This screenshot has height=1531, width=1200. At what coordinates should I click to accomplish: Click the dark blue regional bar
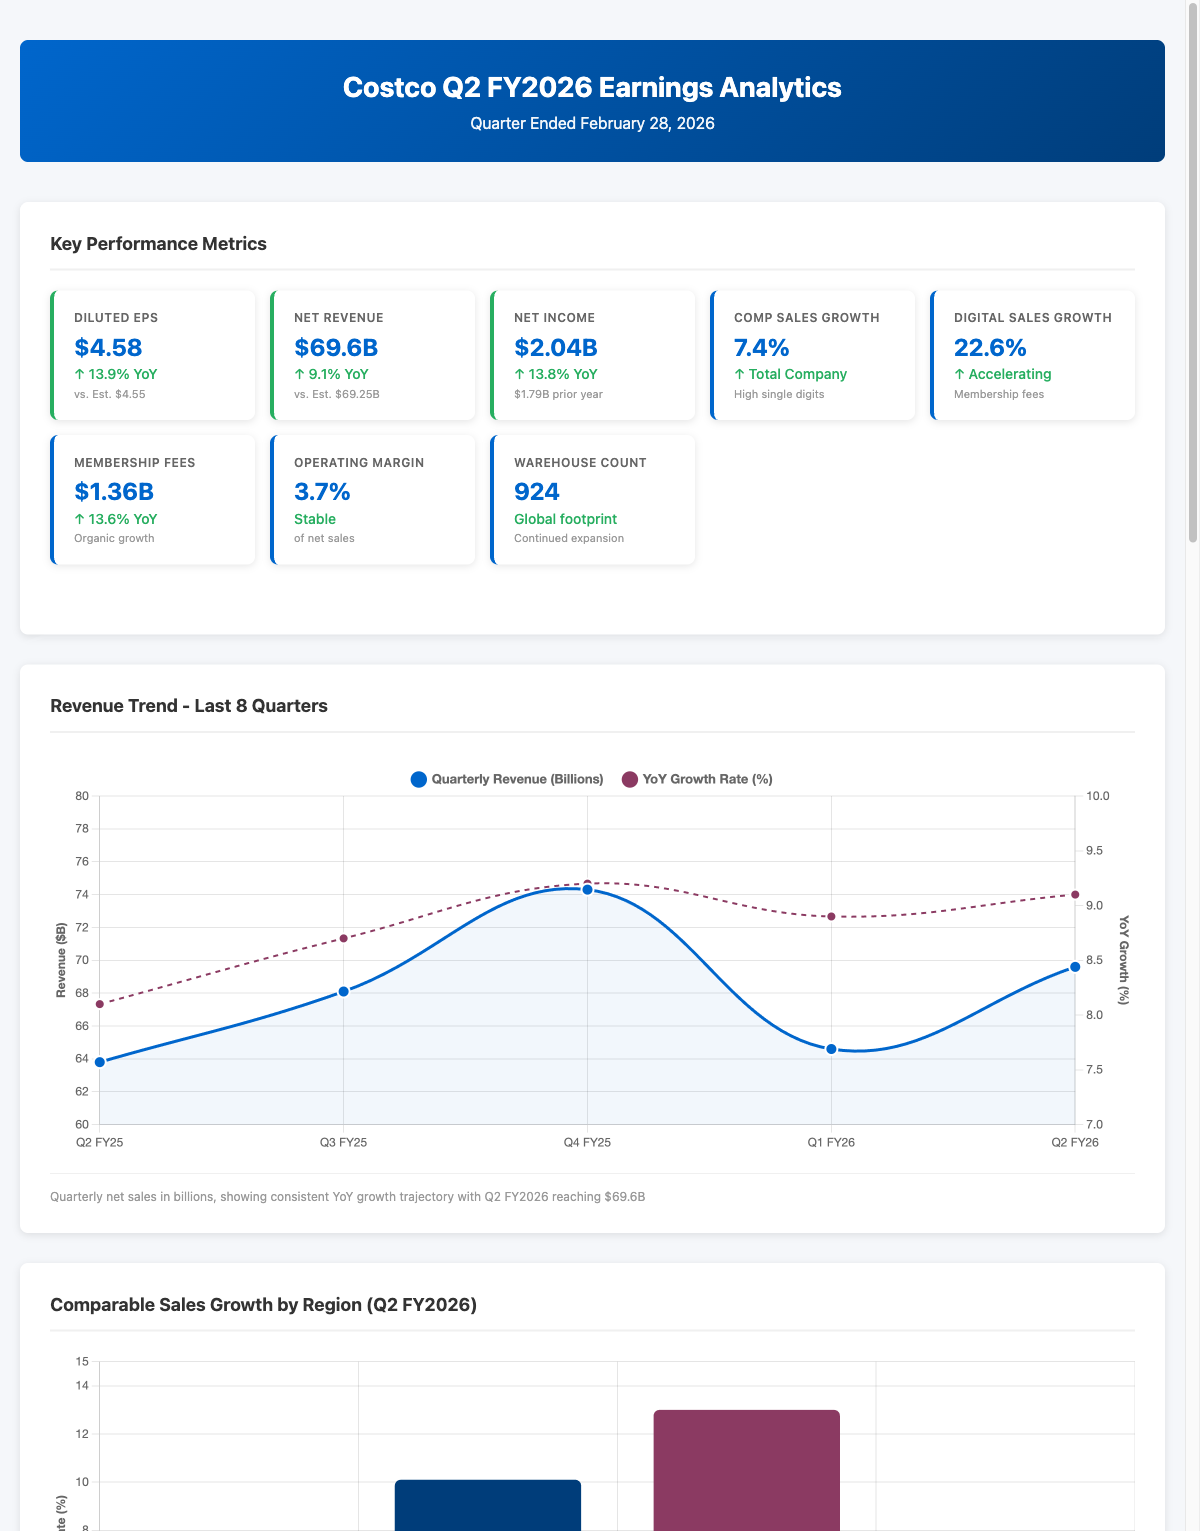click(x=488, y=1505)
